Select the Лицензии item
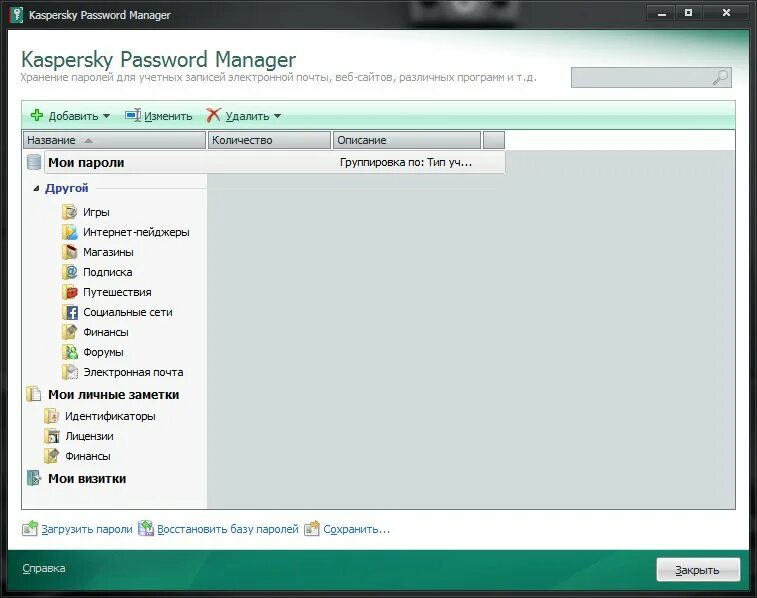Image resolution: width=757 pixels, height=598 pixels. coord(89,436)
